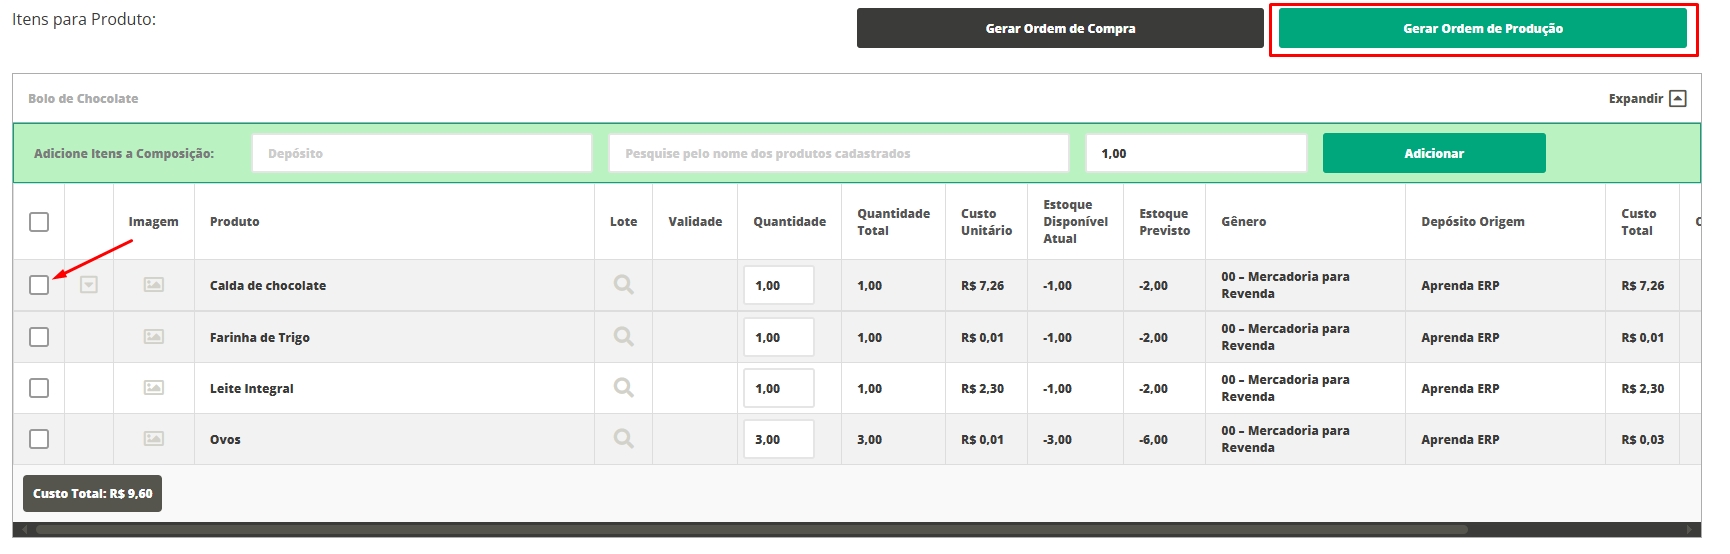Focus the product name search field
This screenshot has width=1730, height=554.
(x=838, y=153)
